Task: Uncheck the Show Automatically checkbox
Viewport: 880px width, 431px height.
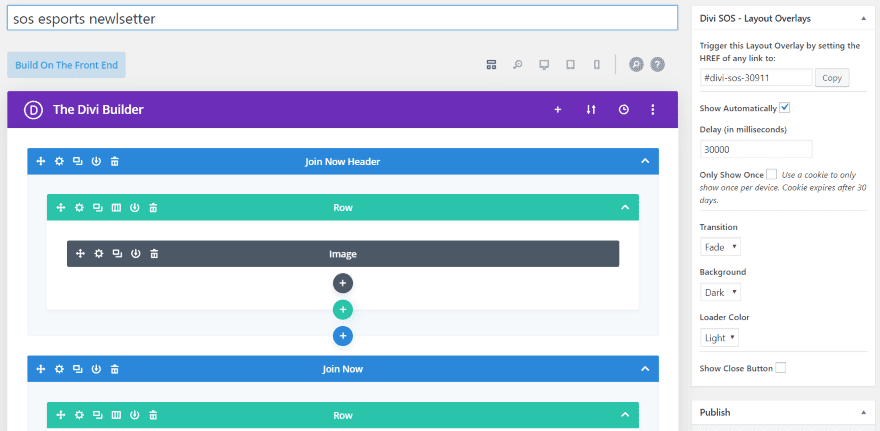Action: pos(785,107)
